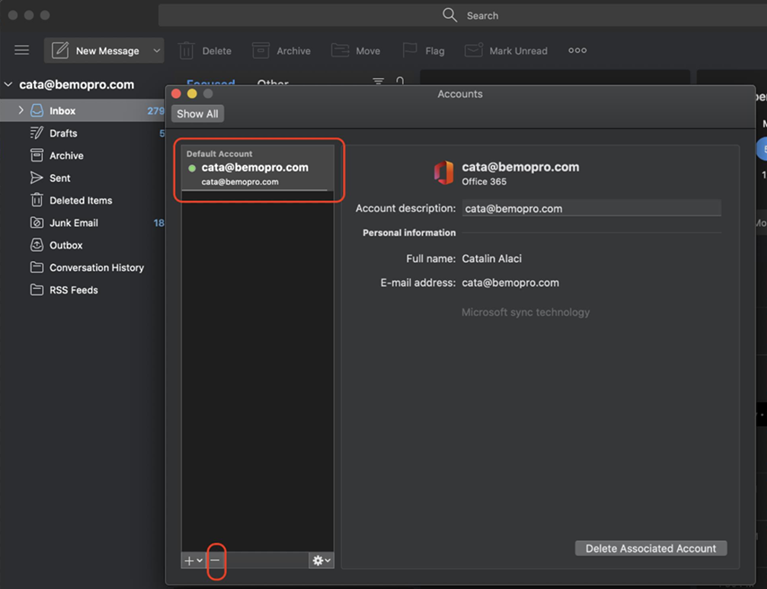Screen dimensions: 767x589
Task: Toggle the hamburger sidebar menu
Action: [x=22, y=50]
